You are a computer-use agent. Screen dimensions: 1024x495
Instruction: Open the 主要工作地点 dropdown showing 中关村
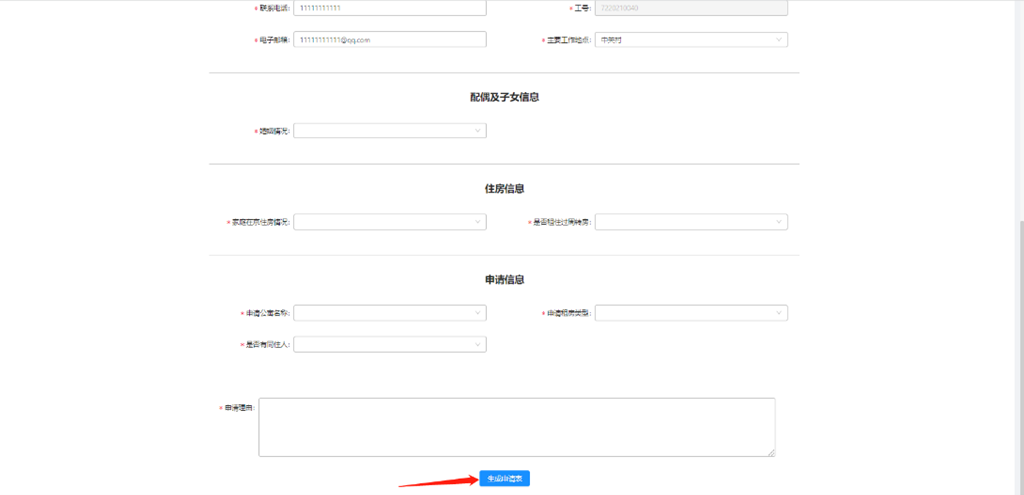click(691, 40)
